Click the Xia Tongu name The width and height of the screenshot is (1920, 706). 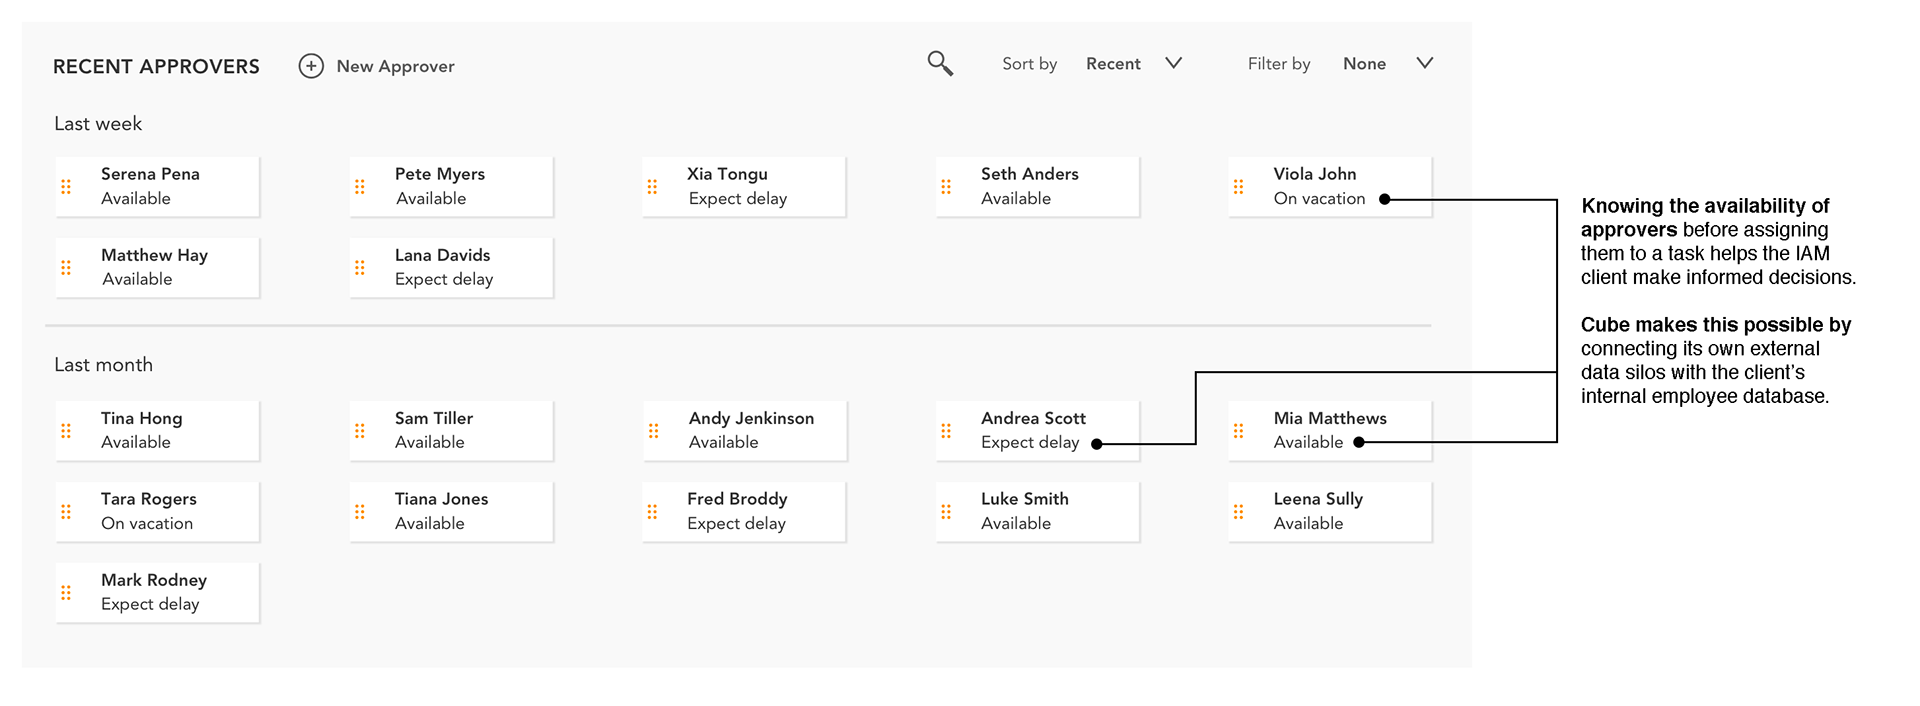727,175
